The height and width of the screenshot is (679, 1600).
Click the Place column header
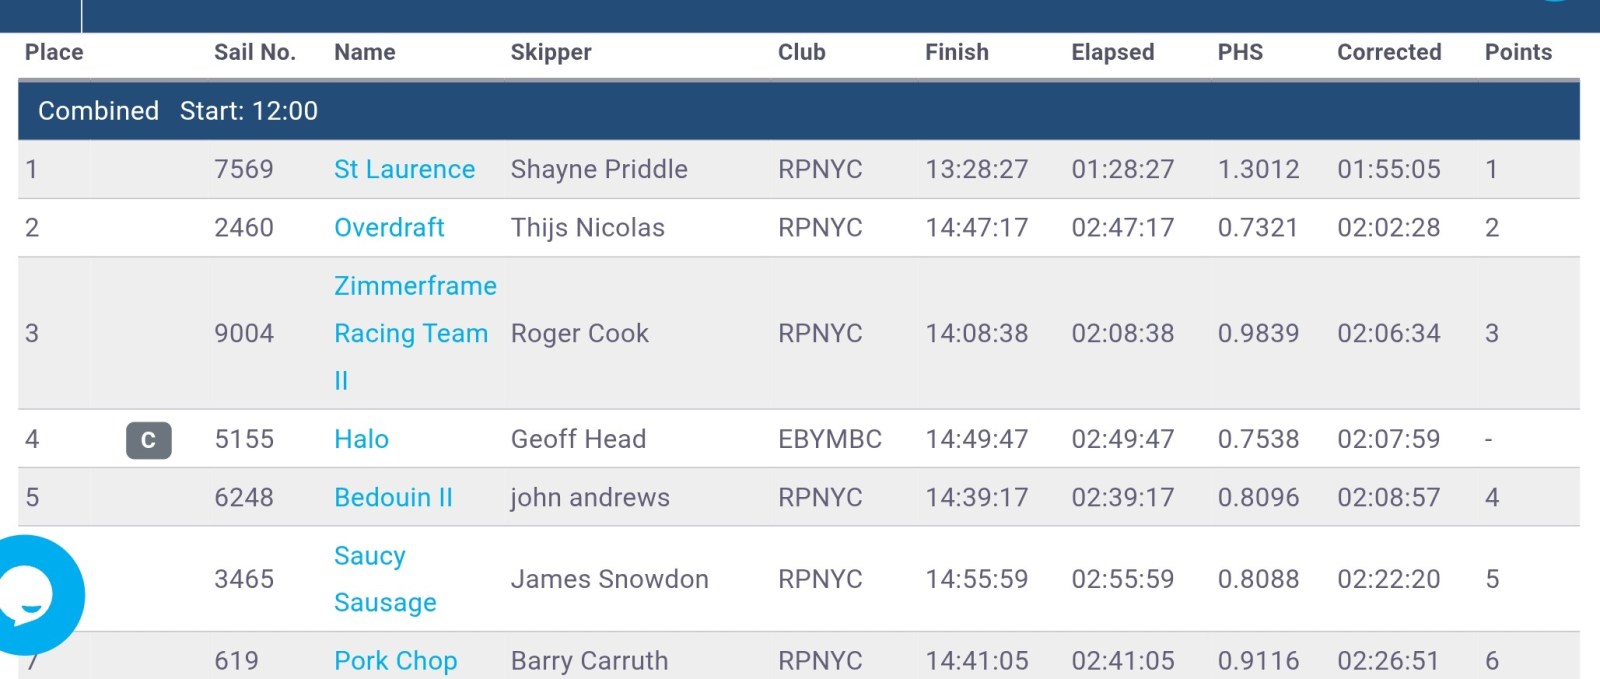point(54,53)
